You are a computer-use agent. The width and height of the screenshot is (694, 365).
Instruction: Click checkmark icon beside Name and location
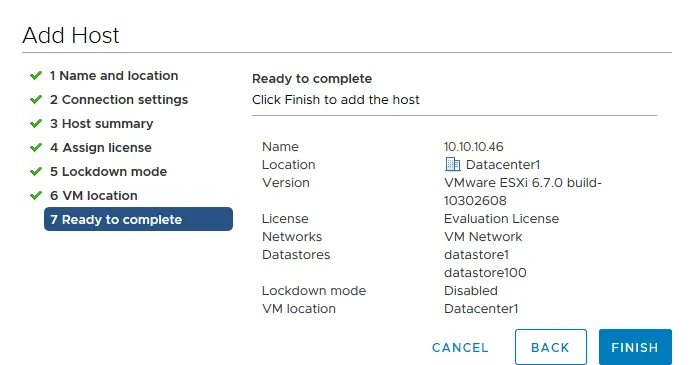36,76
